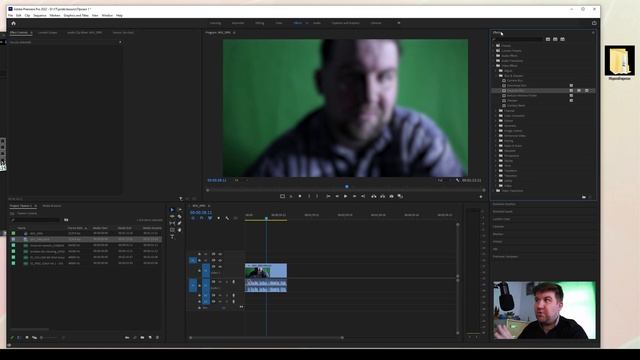Open playback resolution Full dropdown
This screenshot has width=640, height=360.
tap(443, 180)
